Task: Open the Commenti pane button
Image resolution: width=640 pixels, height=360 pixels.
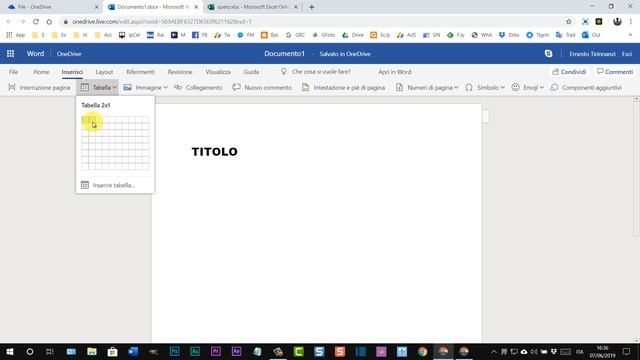Action: coord(615,72)
